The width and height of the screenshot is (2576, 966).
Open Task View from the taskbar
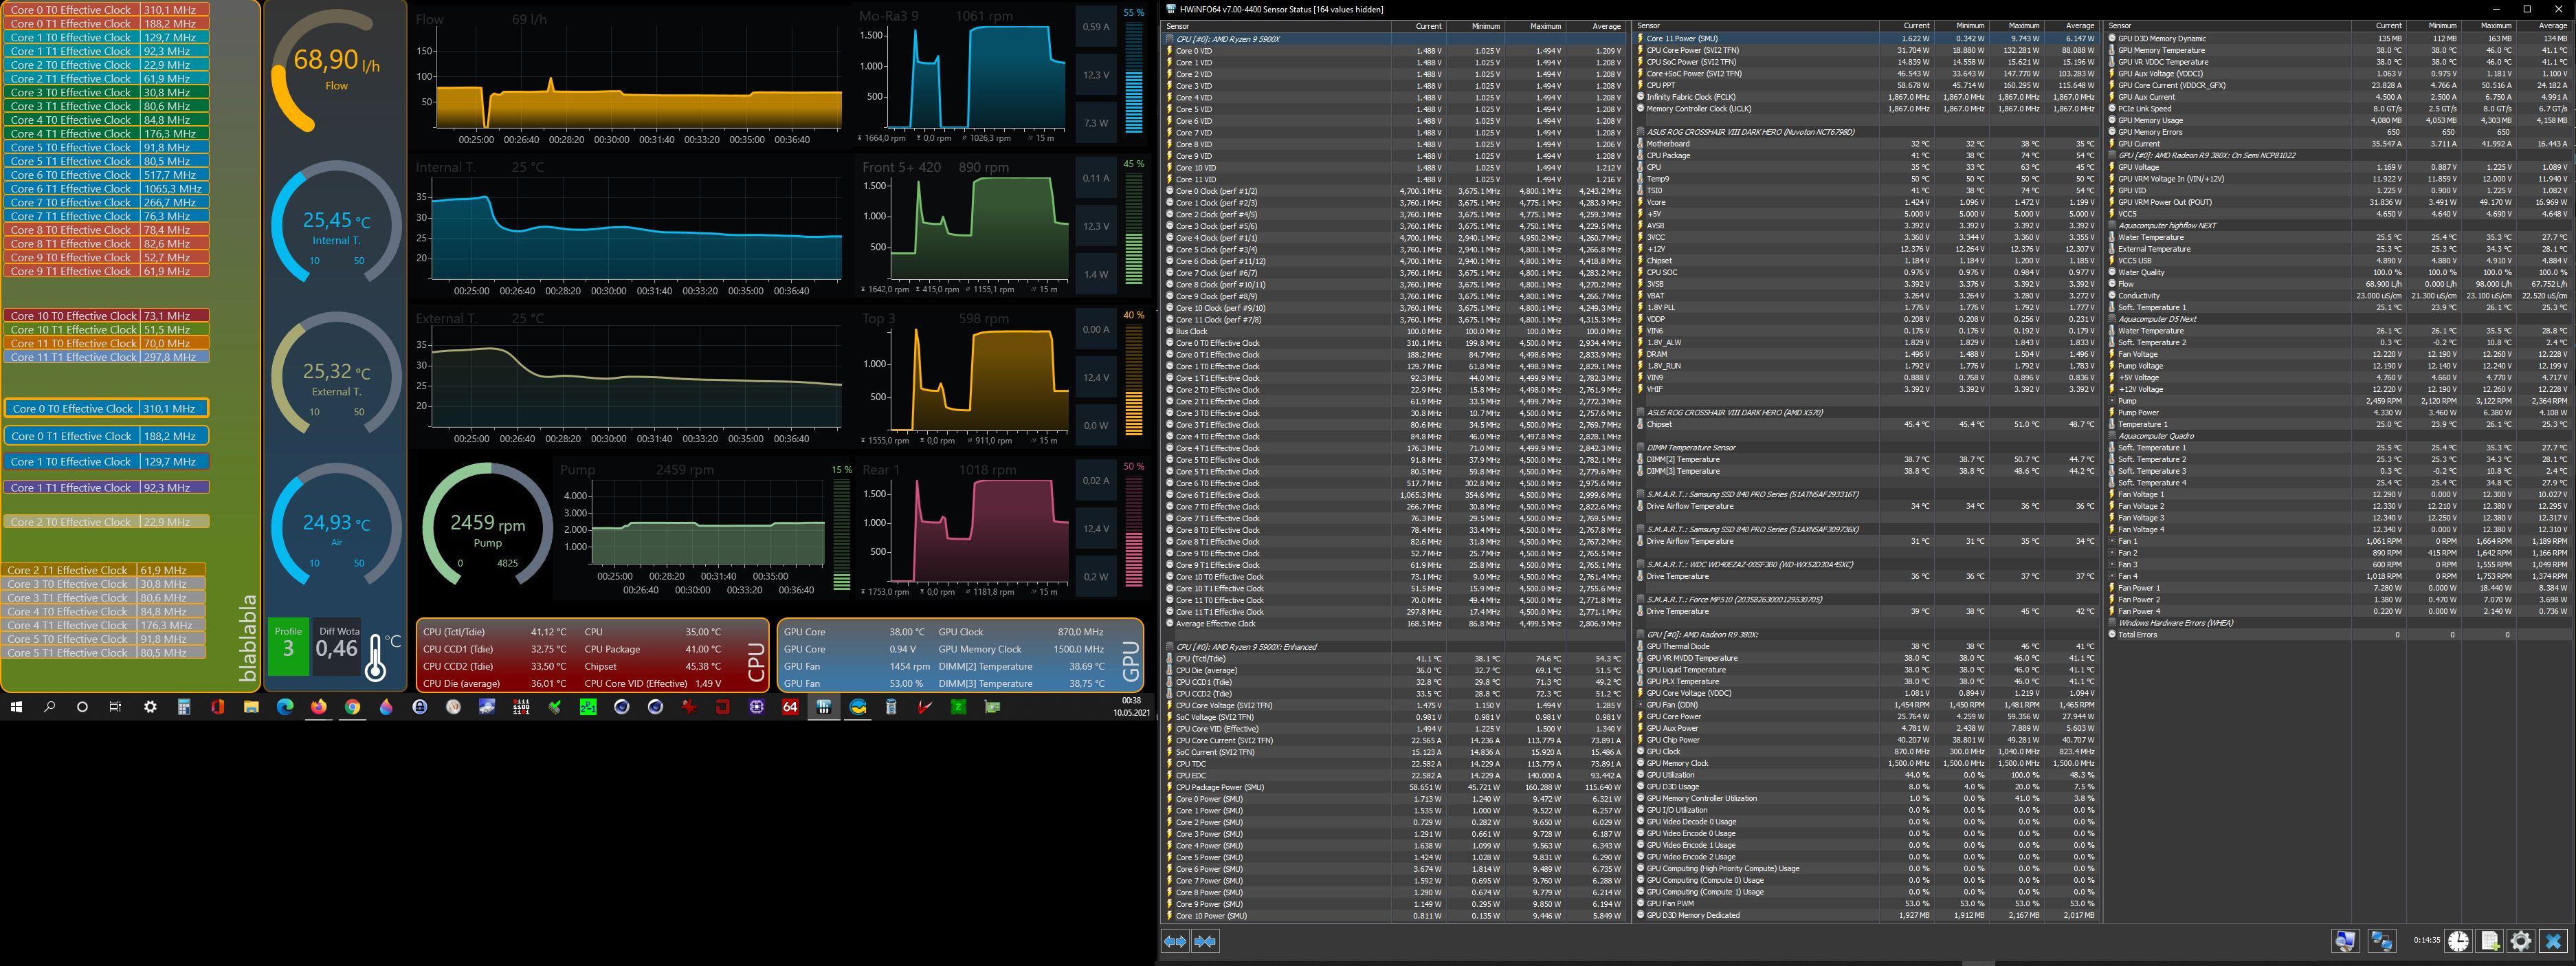coord(116,707)
